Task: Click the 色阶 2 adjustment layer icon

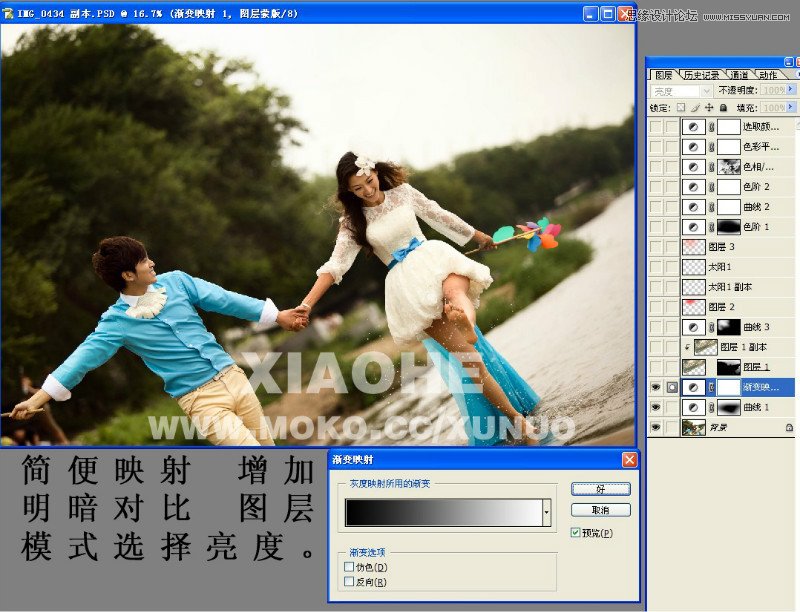Action: click(693, 187)
